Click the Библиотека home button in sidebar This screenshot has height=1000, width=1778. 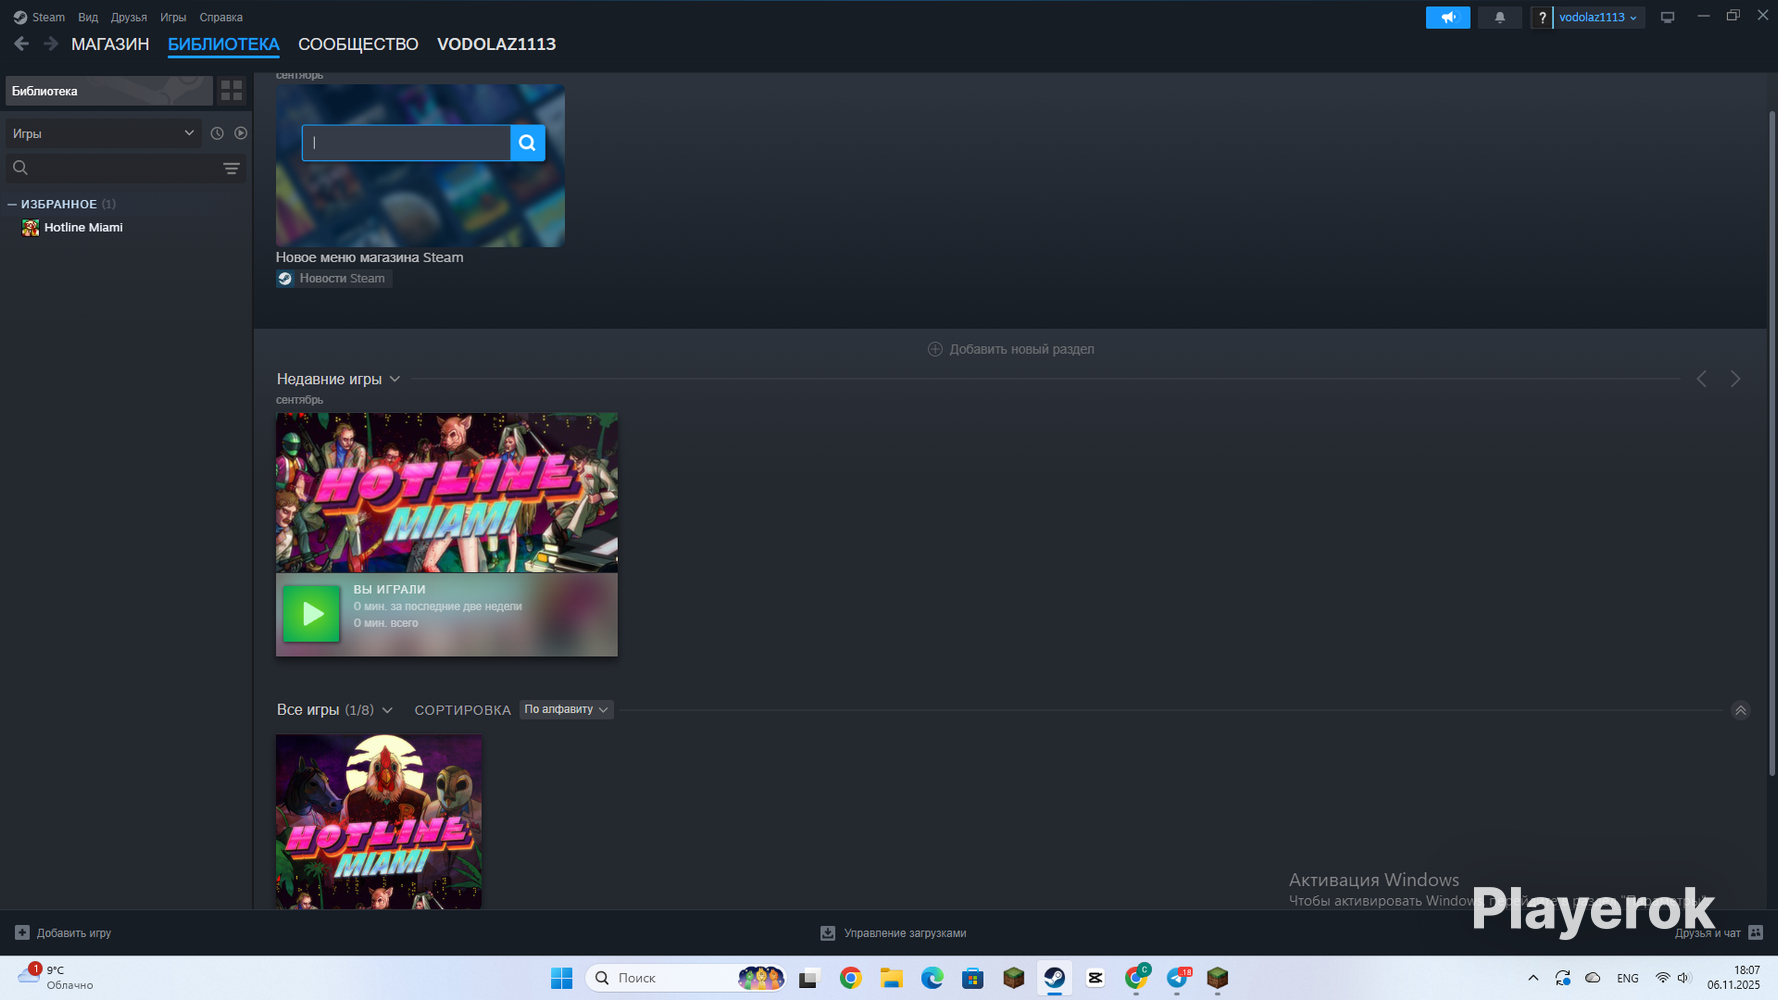click(x=109, y=91)
